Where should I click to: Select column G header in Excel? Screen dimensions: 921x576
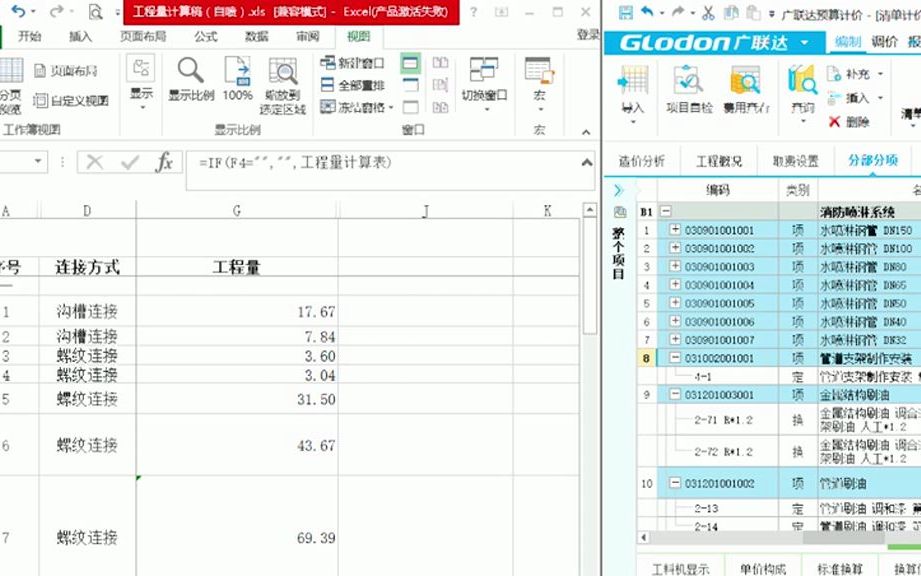pos(237,210)
